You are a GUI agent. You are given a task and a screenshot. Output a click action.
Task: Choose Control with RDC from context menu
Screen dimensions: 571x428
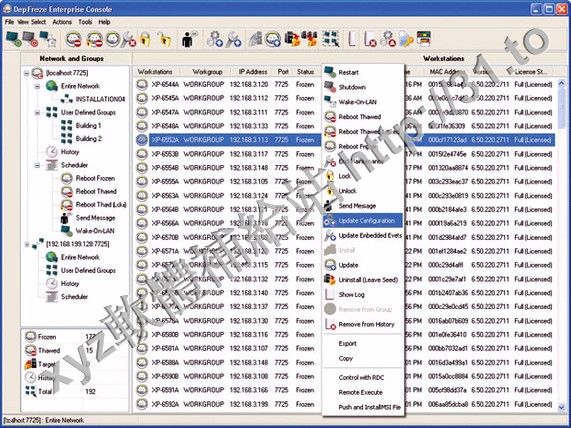[363, 377]
